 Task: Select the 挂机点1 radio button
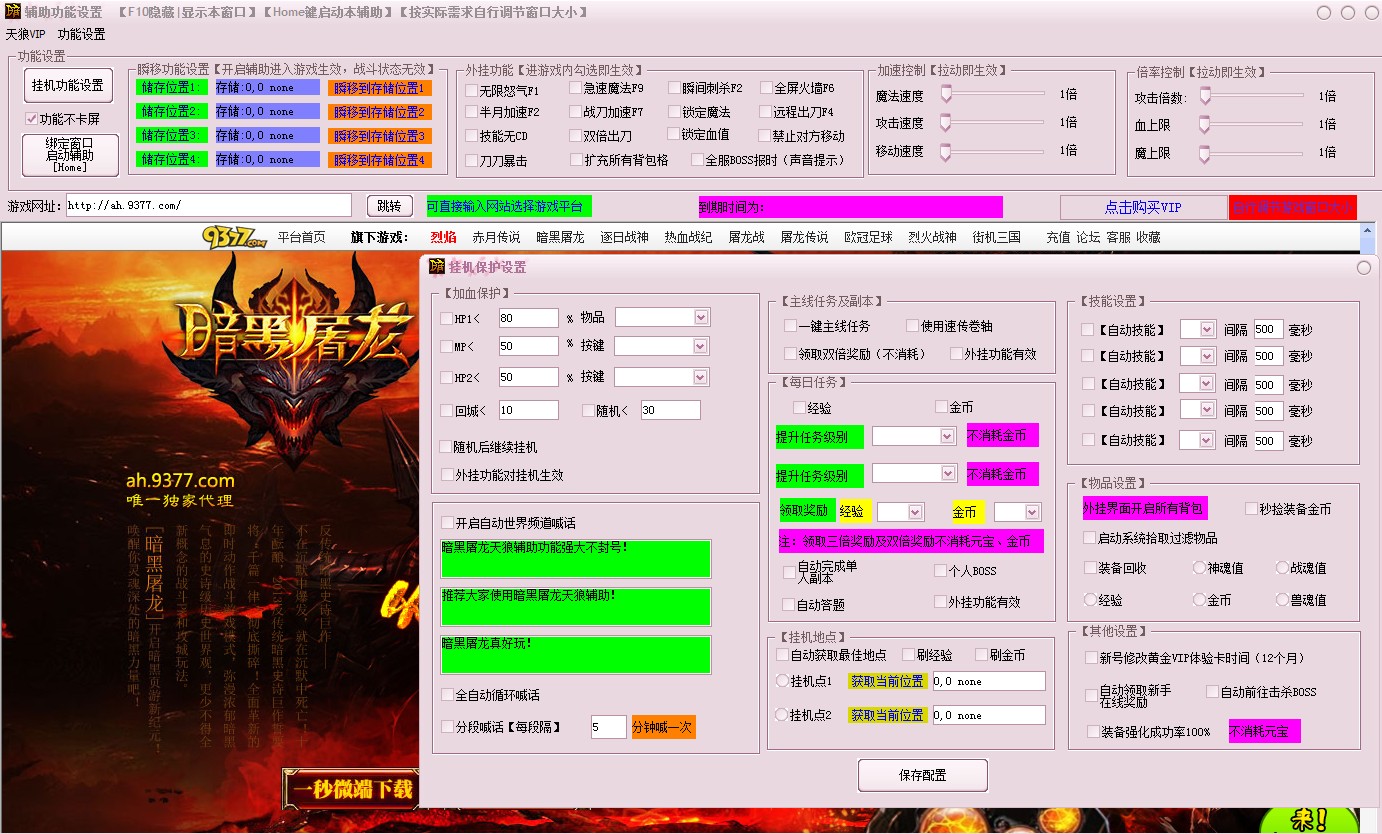[x=782, y=681]
